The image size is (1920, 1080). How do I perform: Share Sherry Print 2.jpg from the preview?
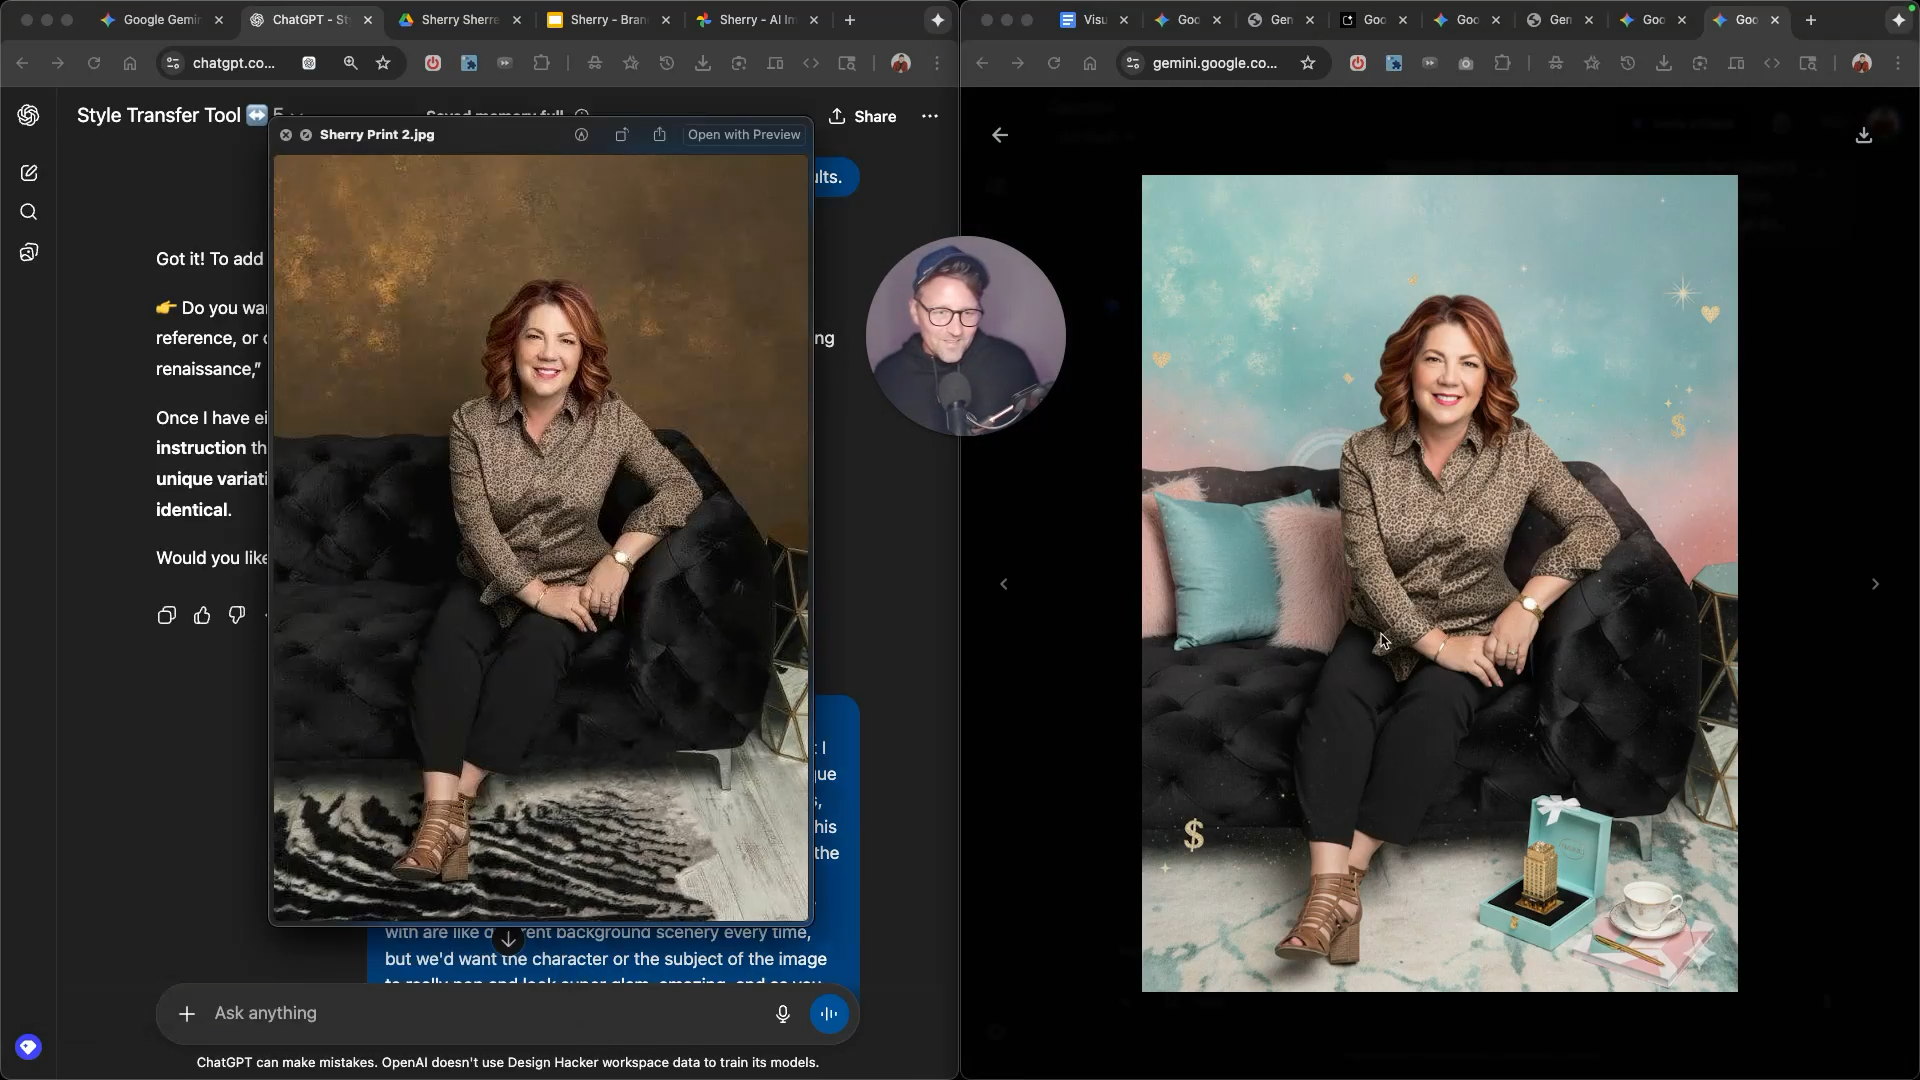click(x=659, y=135)
